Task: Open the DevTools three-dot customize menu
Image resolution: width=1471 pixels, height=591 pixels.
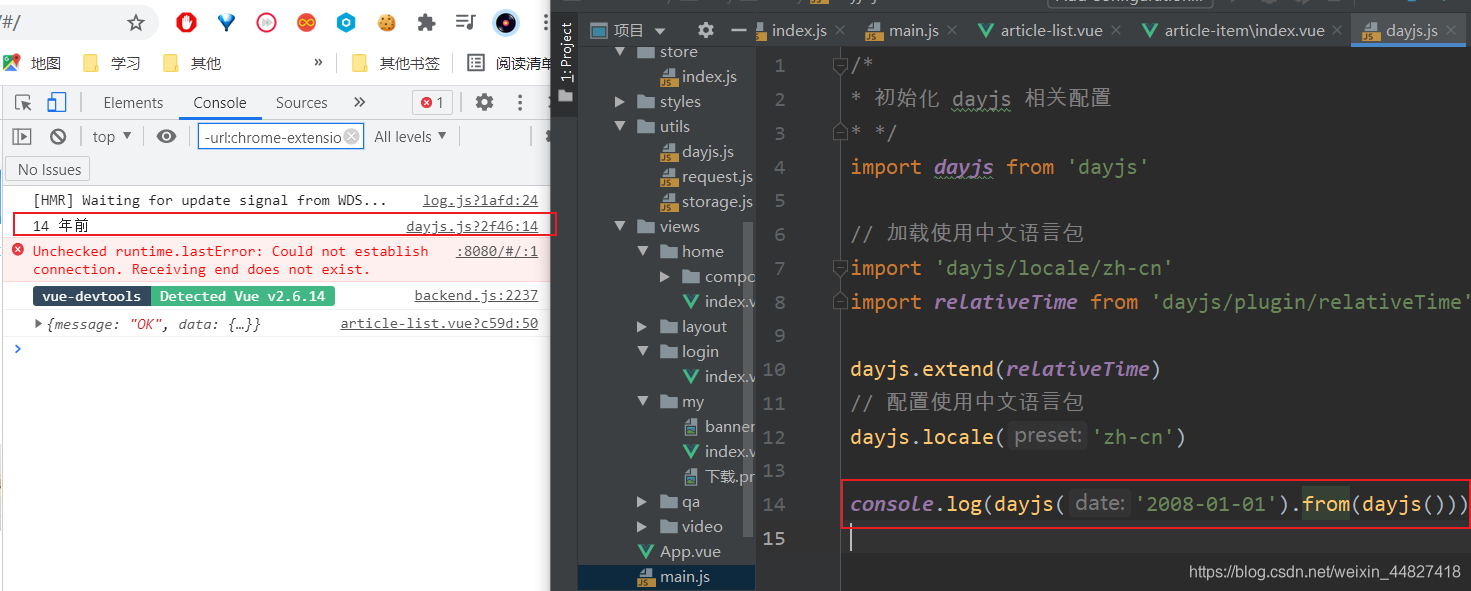Action: [x=520, y=102]
